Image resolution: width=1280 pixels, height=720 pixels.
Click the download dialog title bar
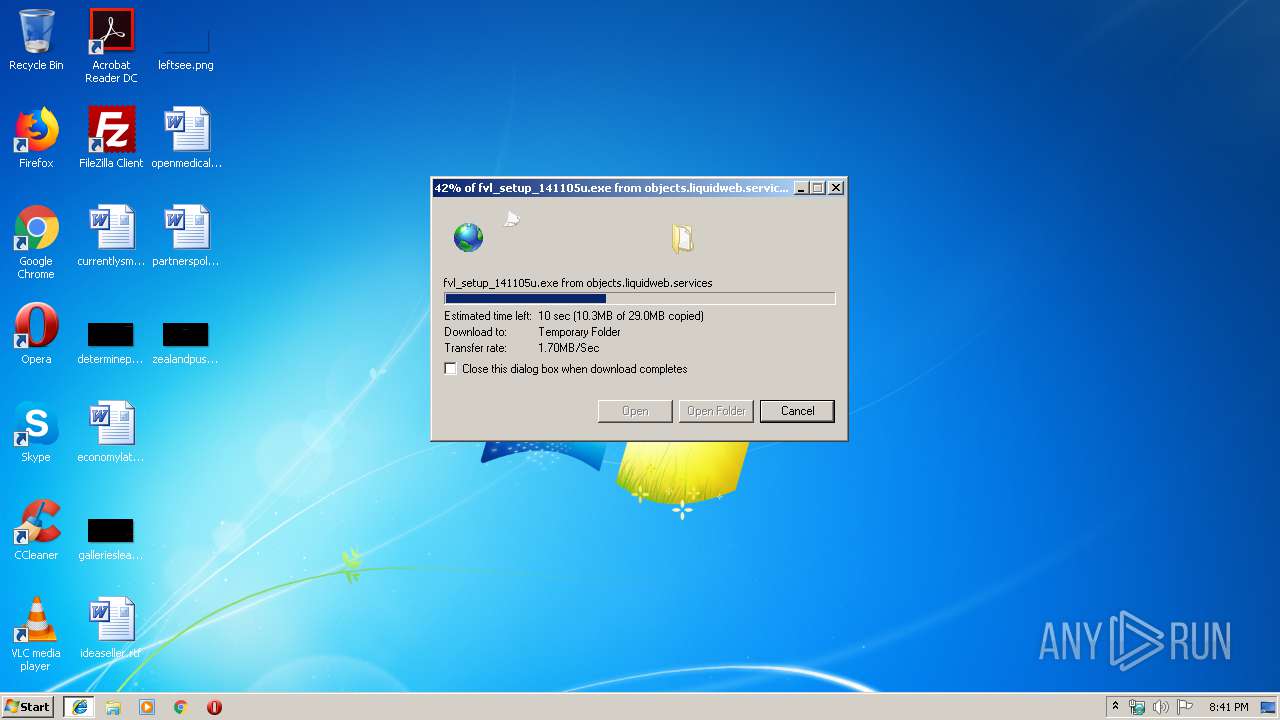coord(612,187)
